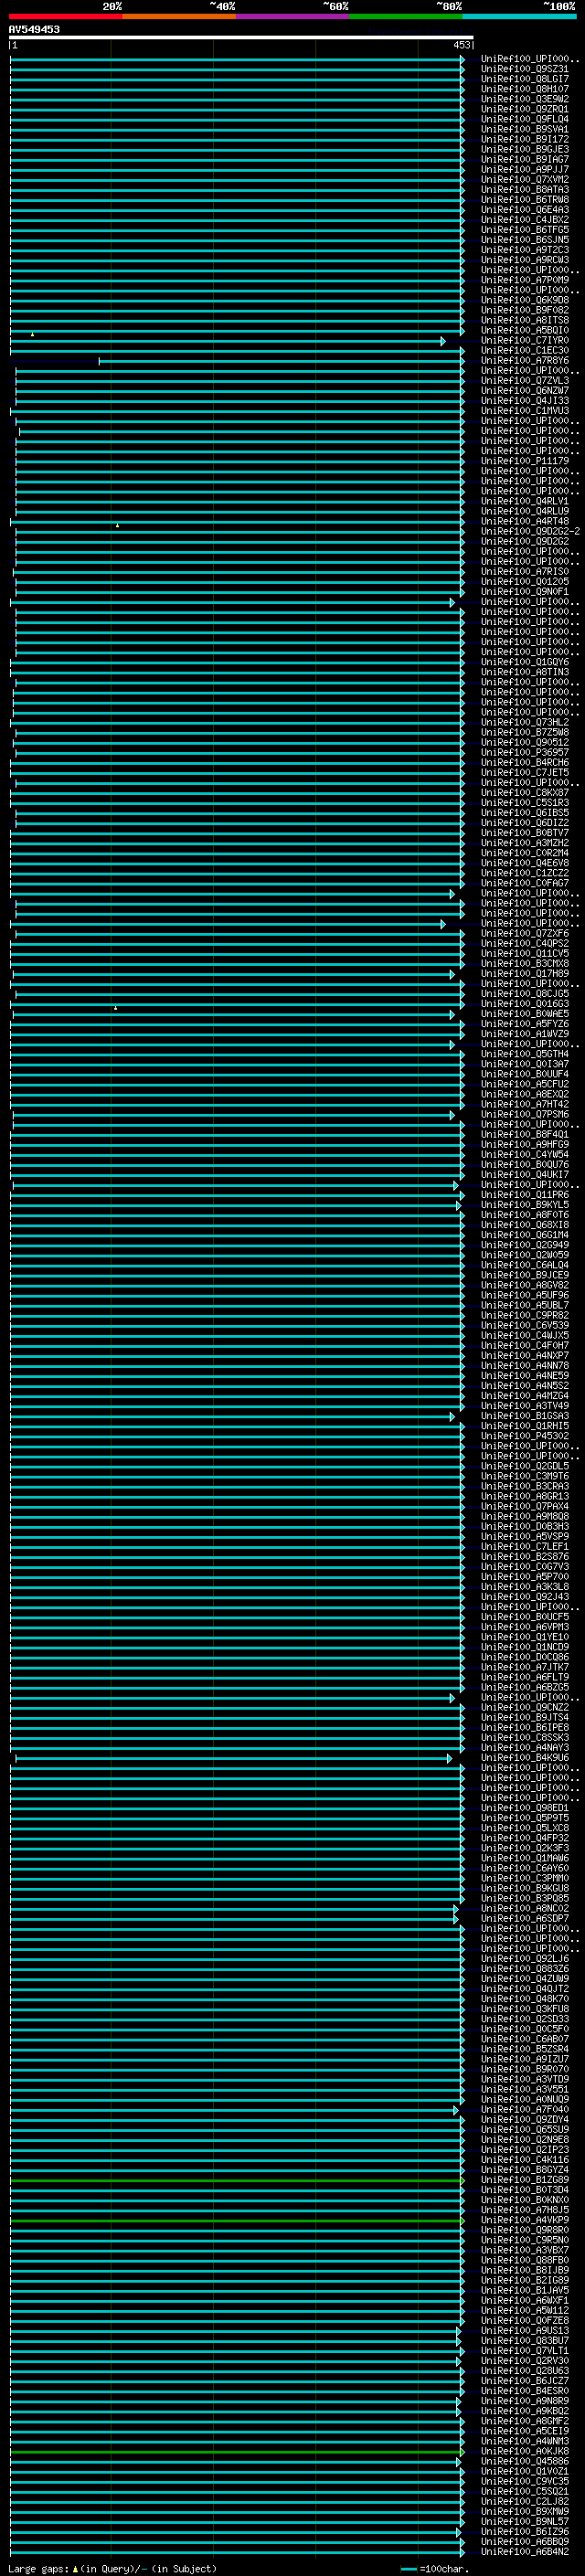The height and width of the screenshot is (2576, 585).
Task: Click the white query sequence bar
Action: click(x=241, y=37)
